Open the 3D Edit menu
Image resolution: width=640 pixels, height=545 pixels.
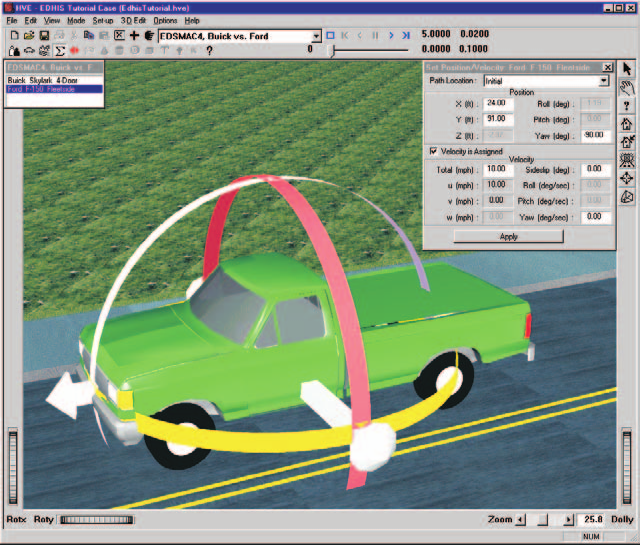(x=133, y=20)
